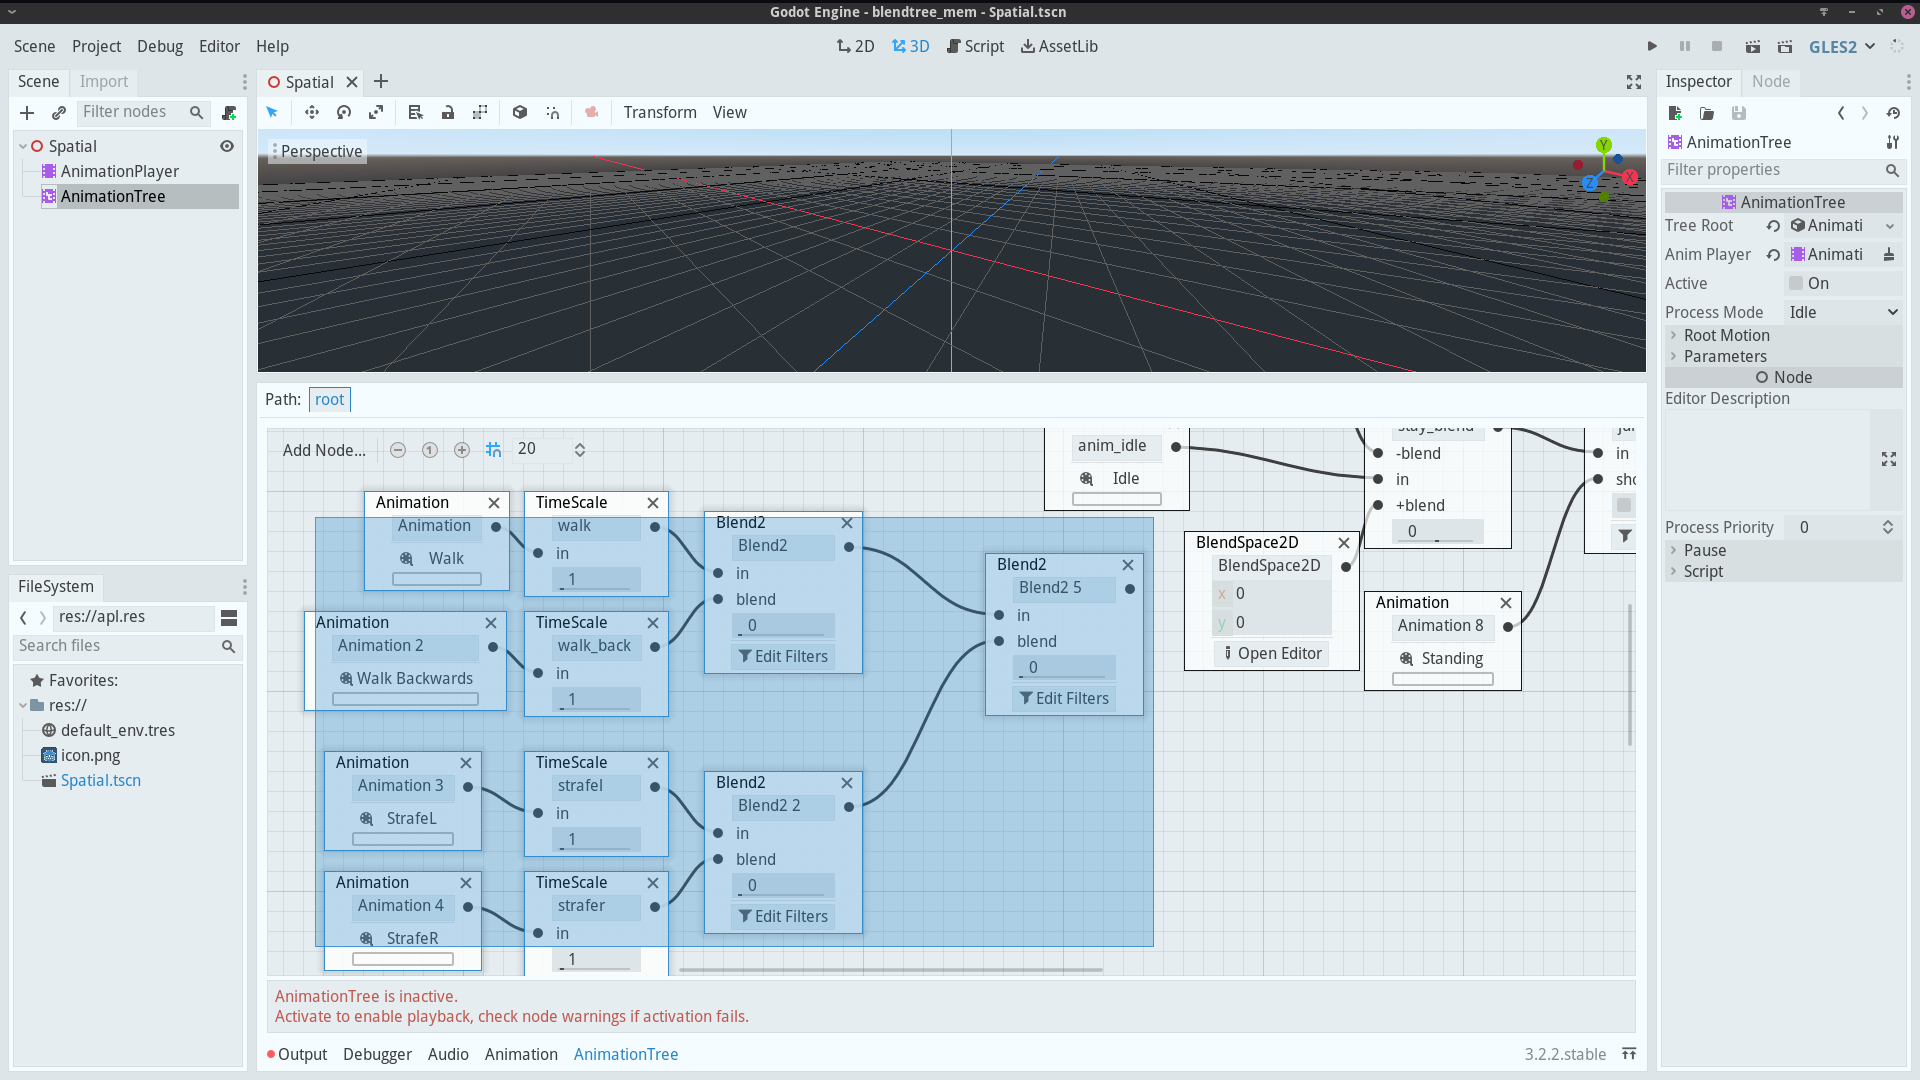The height and width of the screenshot is (1080, 1920).
Task: Adjust the blend value slider on Blend2 5
Action: pyautogui.click(x=1064, y=667)
